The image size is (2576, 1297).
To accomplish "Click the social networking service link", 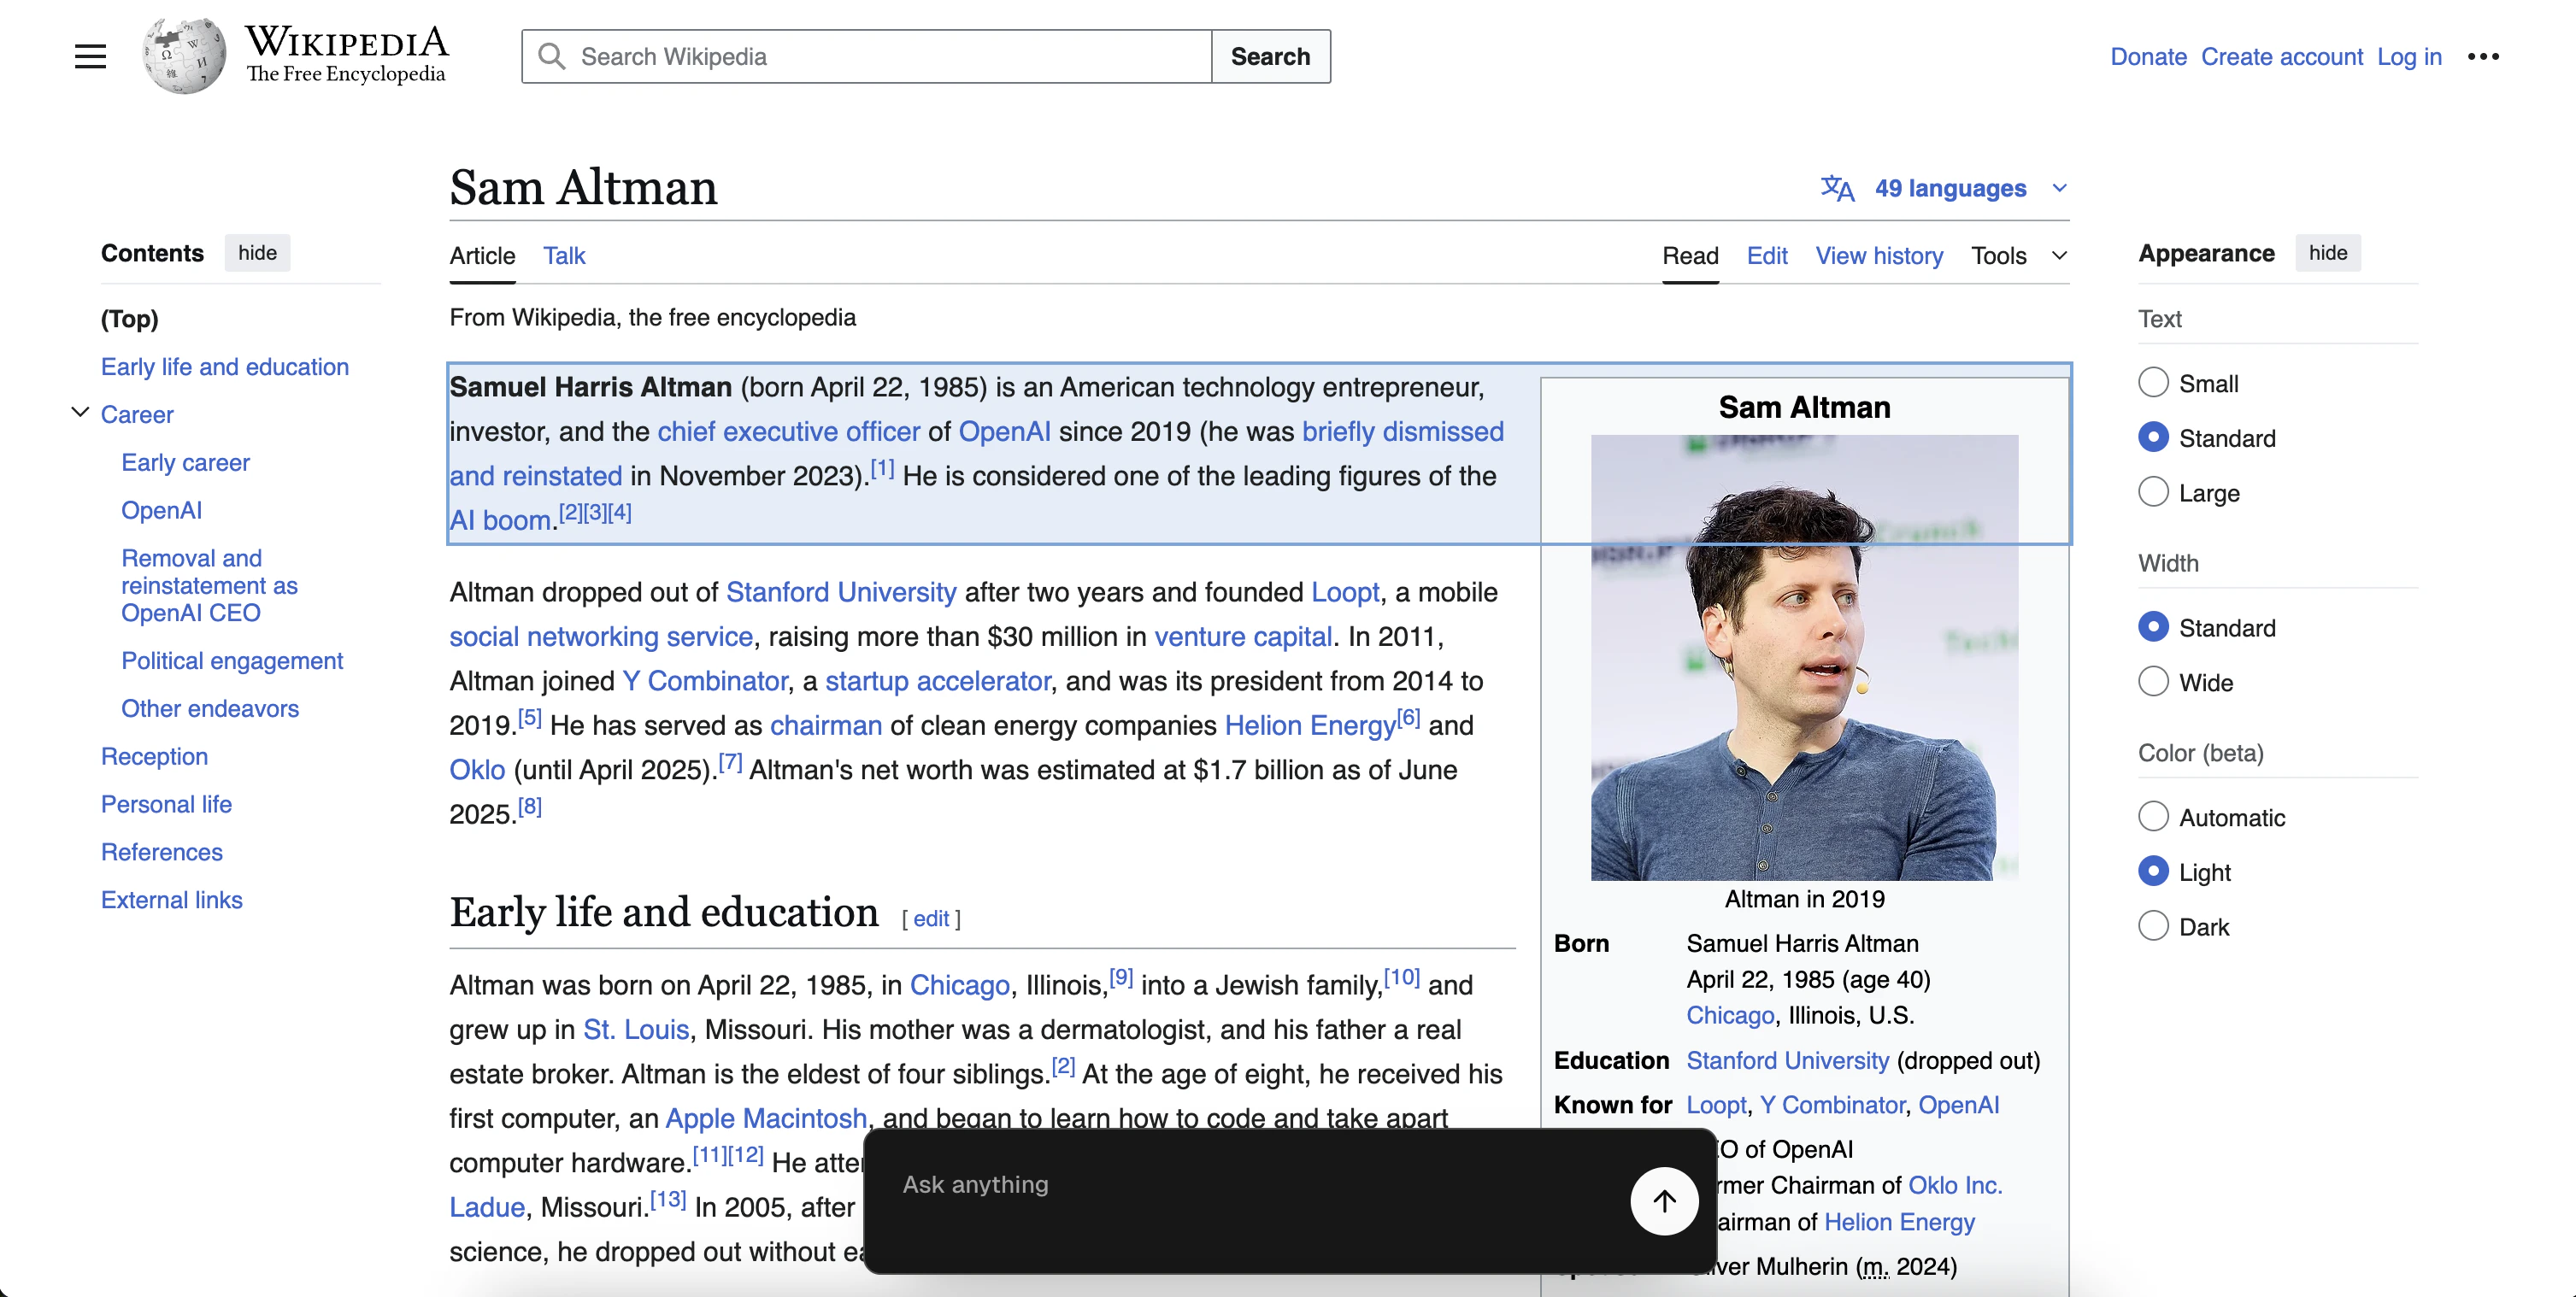I will point(601,637).
